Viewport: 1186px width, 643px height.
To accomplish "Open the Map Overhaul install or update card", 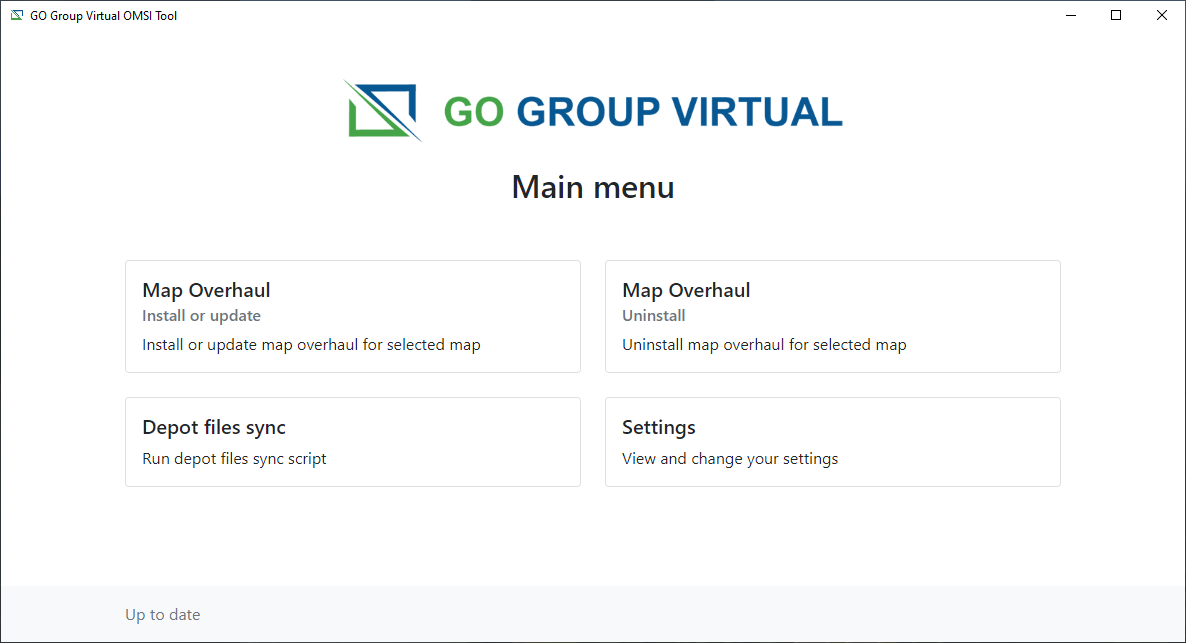I will tap(352, 316).
